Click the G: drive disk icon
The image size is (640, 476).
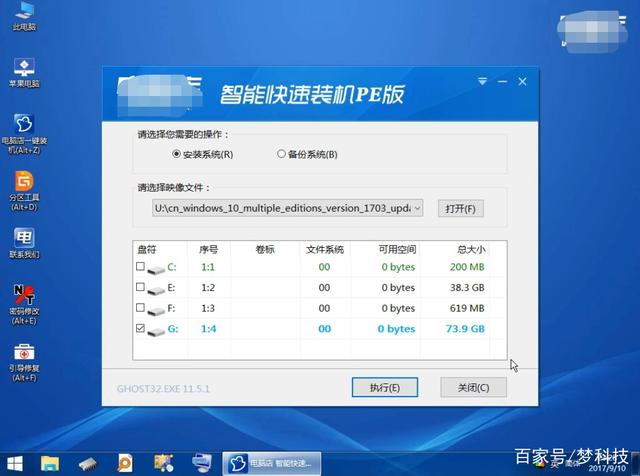(x=156, y=331)
